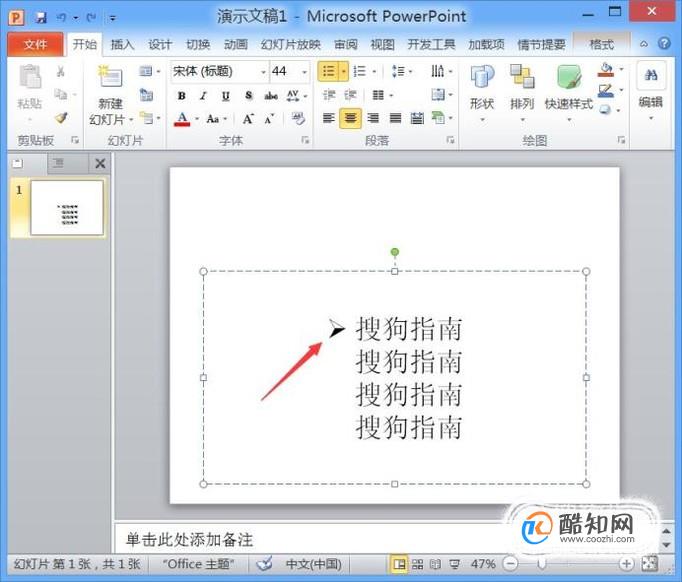The image size is (682, 582).
Task: Select slide 1 thumbnail
Action: (x=67, y=208)
